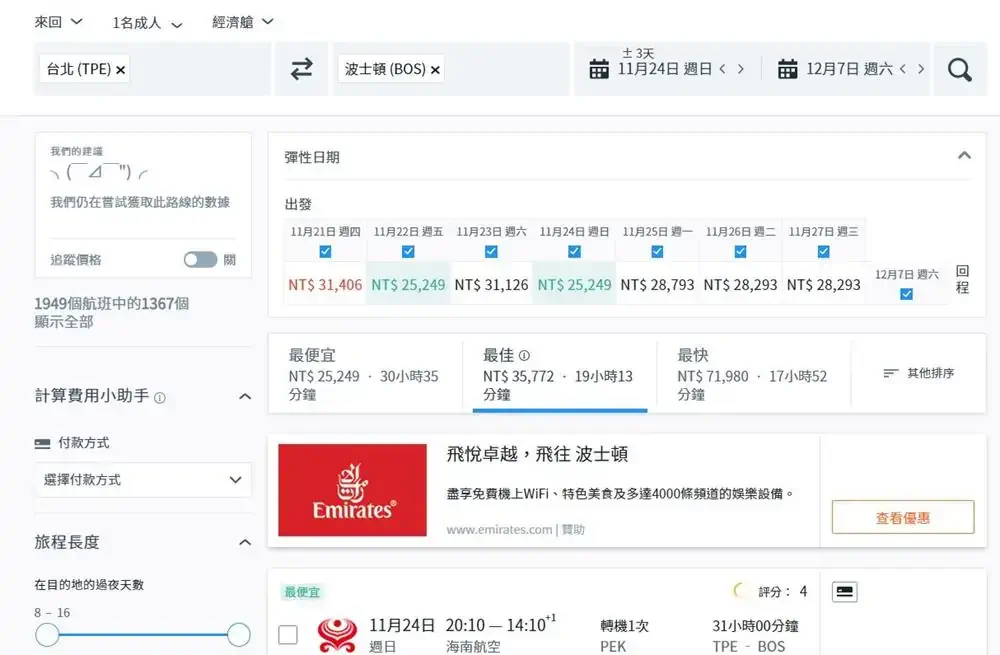The height and width of the screenshot is (655, 1000).
Task: Uncheck the 11月27日 週三 departure checkbox
Action: [823, 251]
